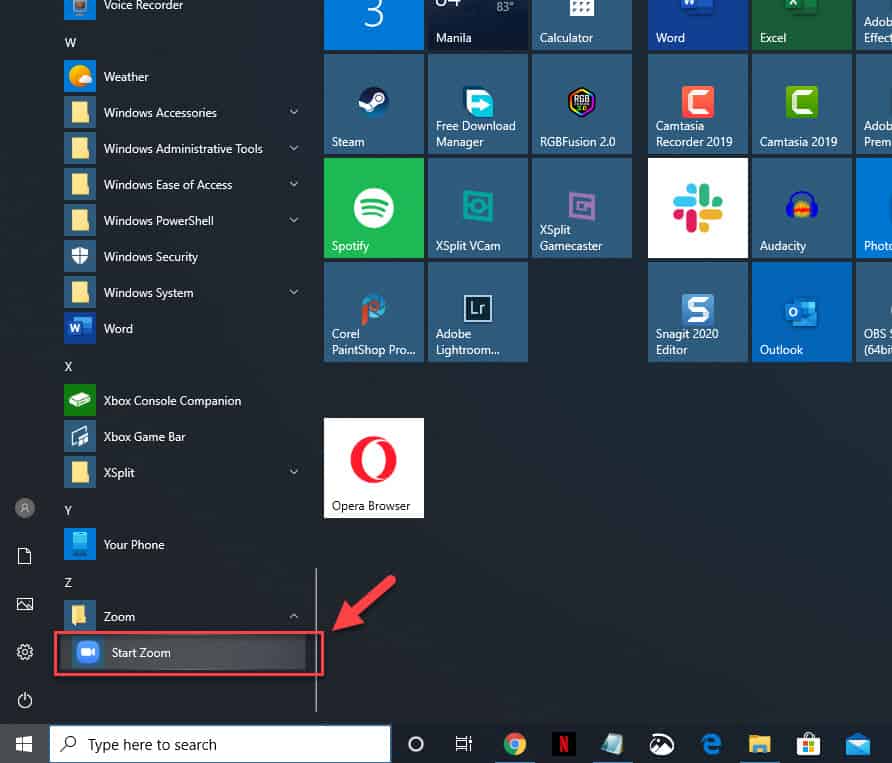The height and width of the screenshot is (763, 892).
Task: Jump to letter W section header
Action: (71, 43)
